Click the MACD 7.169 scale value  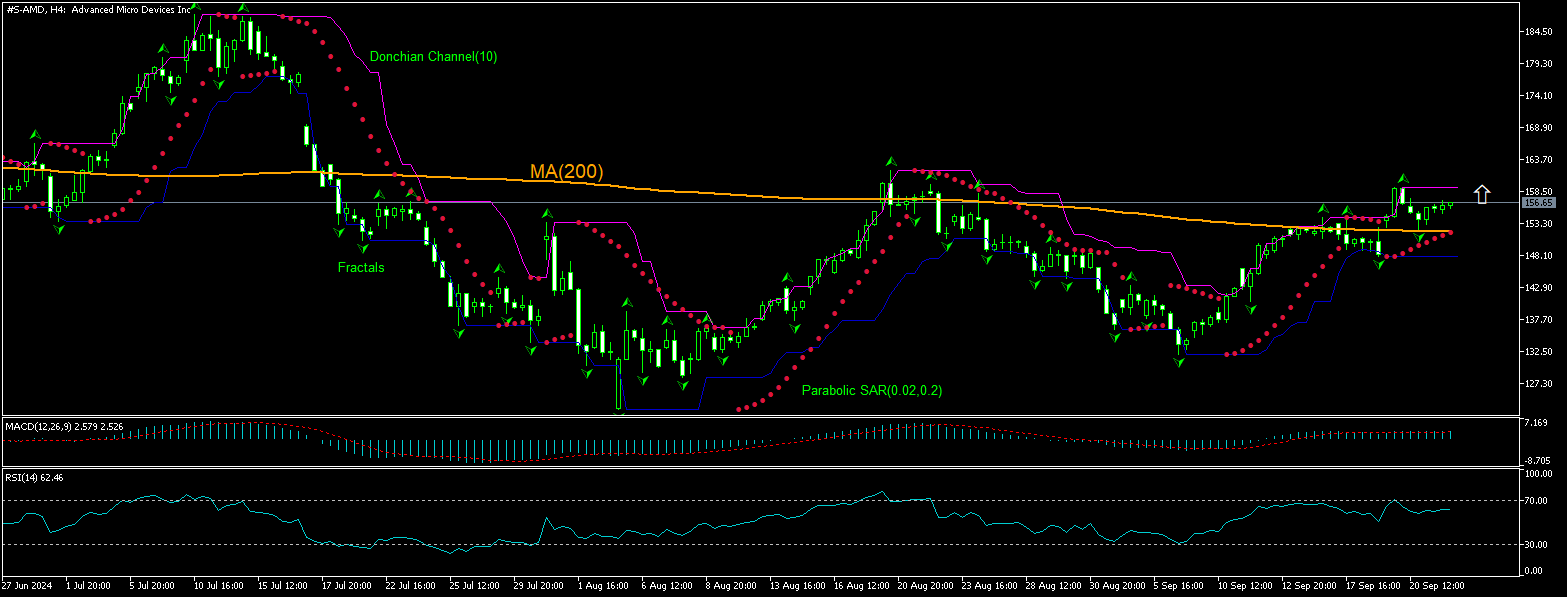[x=1534, y=424]
